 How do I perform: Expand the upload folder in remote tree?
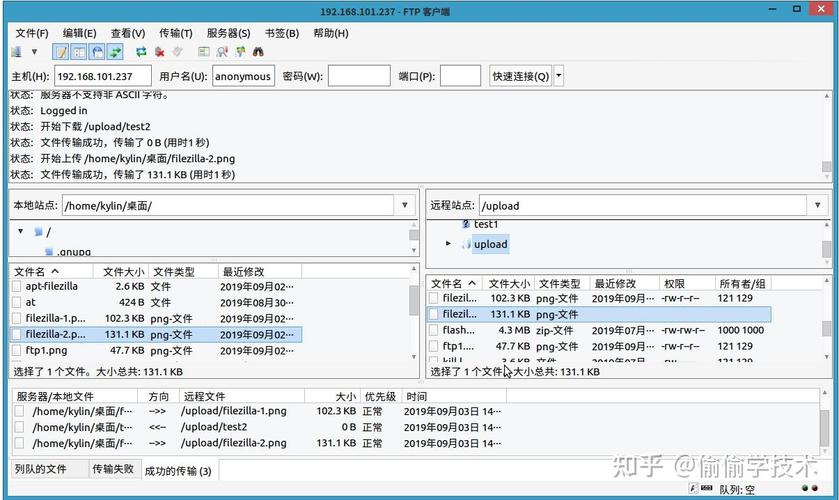pyautogui.click(x=449, y=244)
